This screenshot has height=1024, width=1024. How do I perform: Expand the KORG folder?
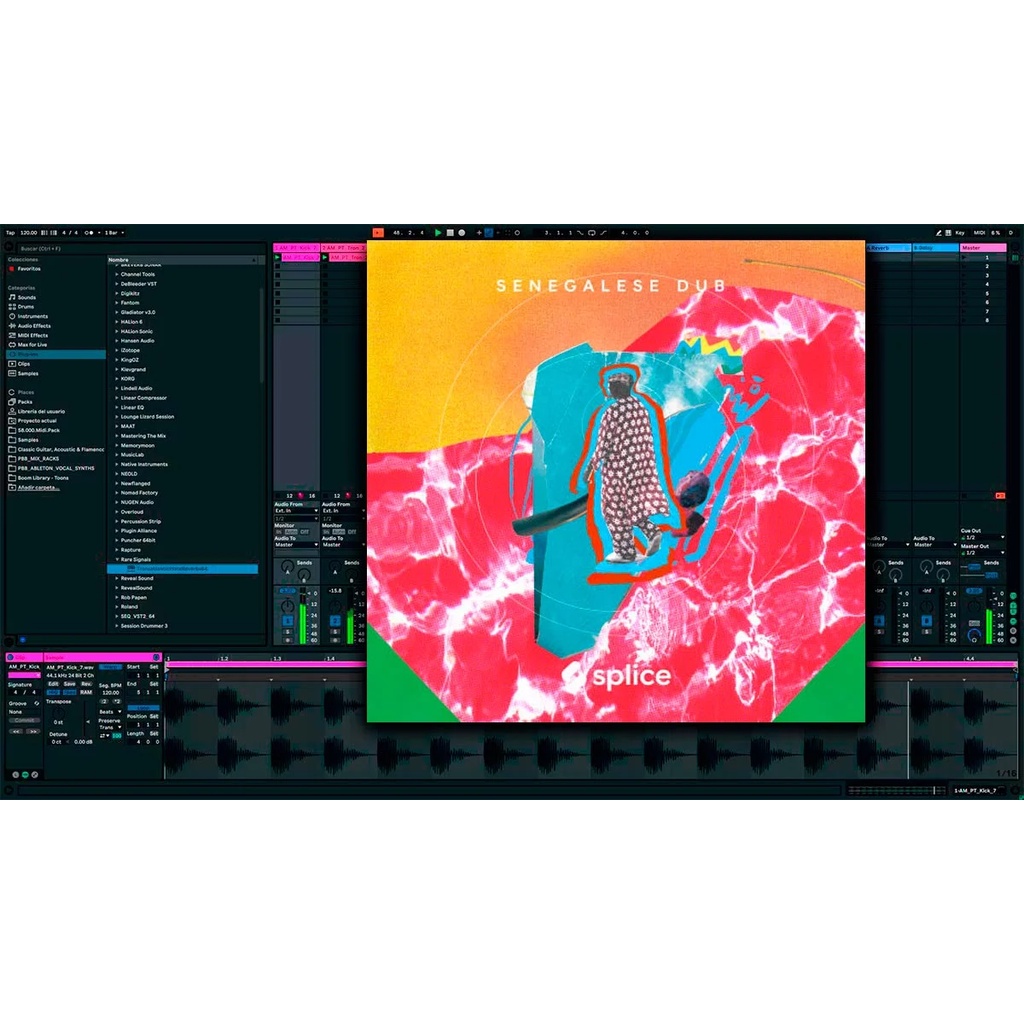pos(117,379)
